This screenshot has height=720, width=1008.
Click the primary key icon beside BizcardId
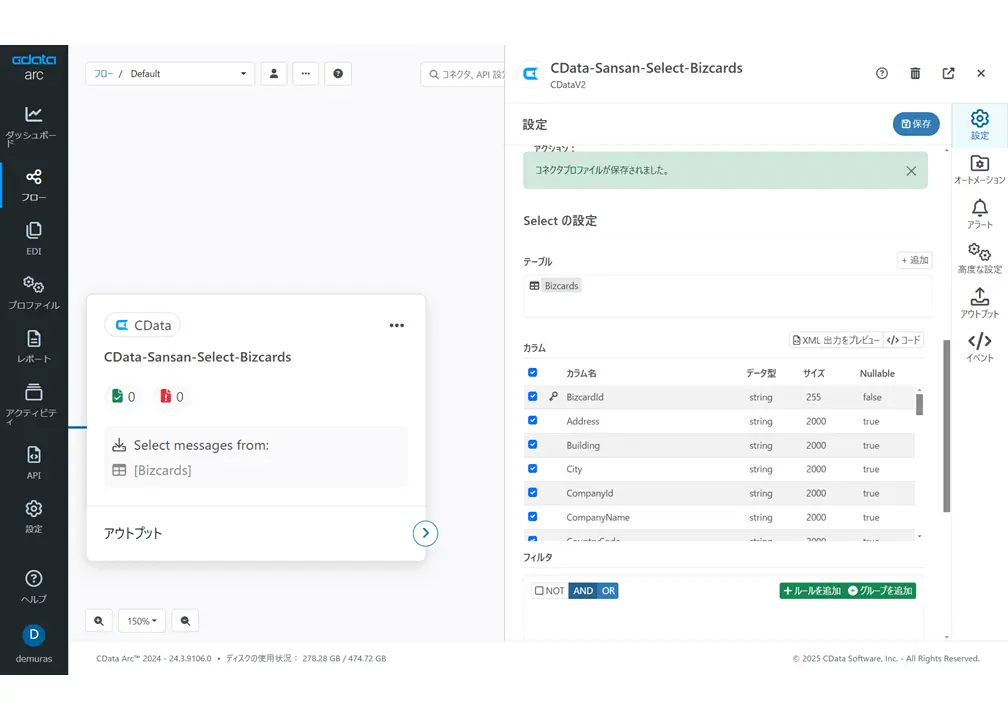(553, 397)
